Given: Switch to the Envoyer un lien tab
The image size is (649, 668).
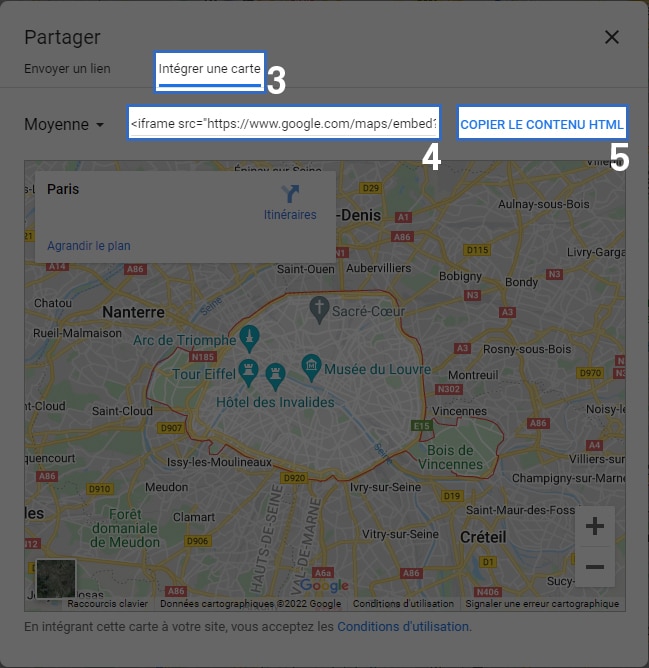Looking at the screenshot, I should point(67,69).
